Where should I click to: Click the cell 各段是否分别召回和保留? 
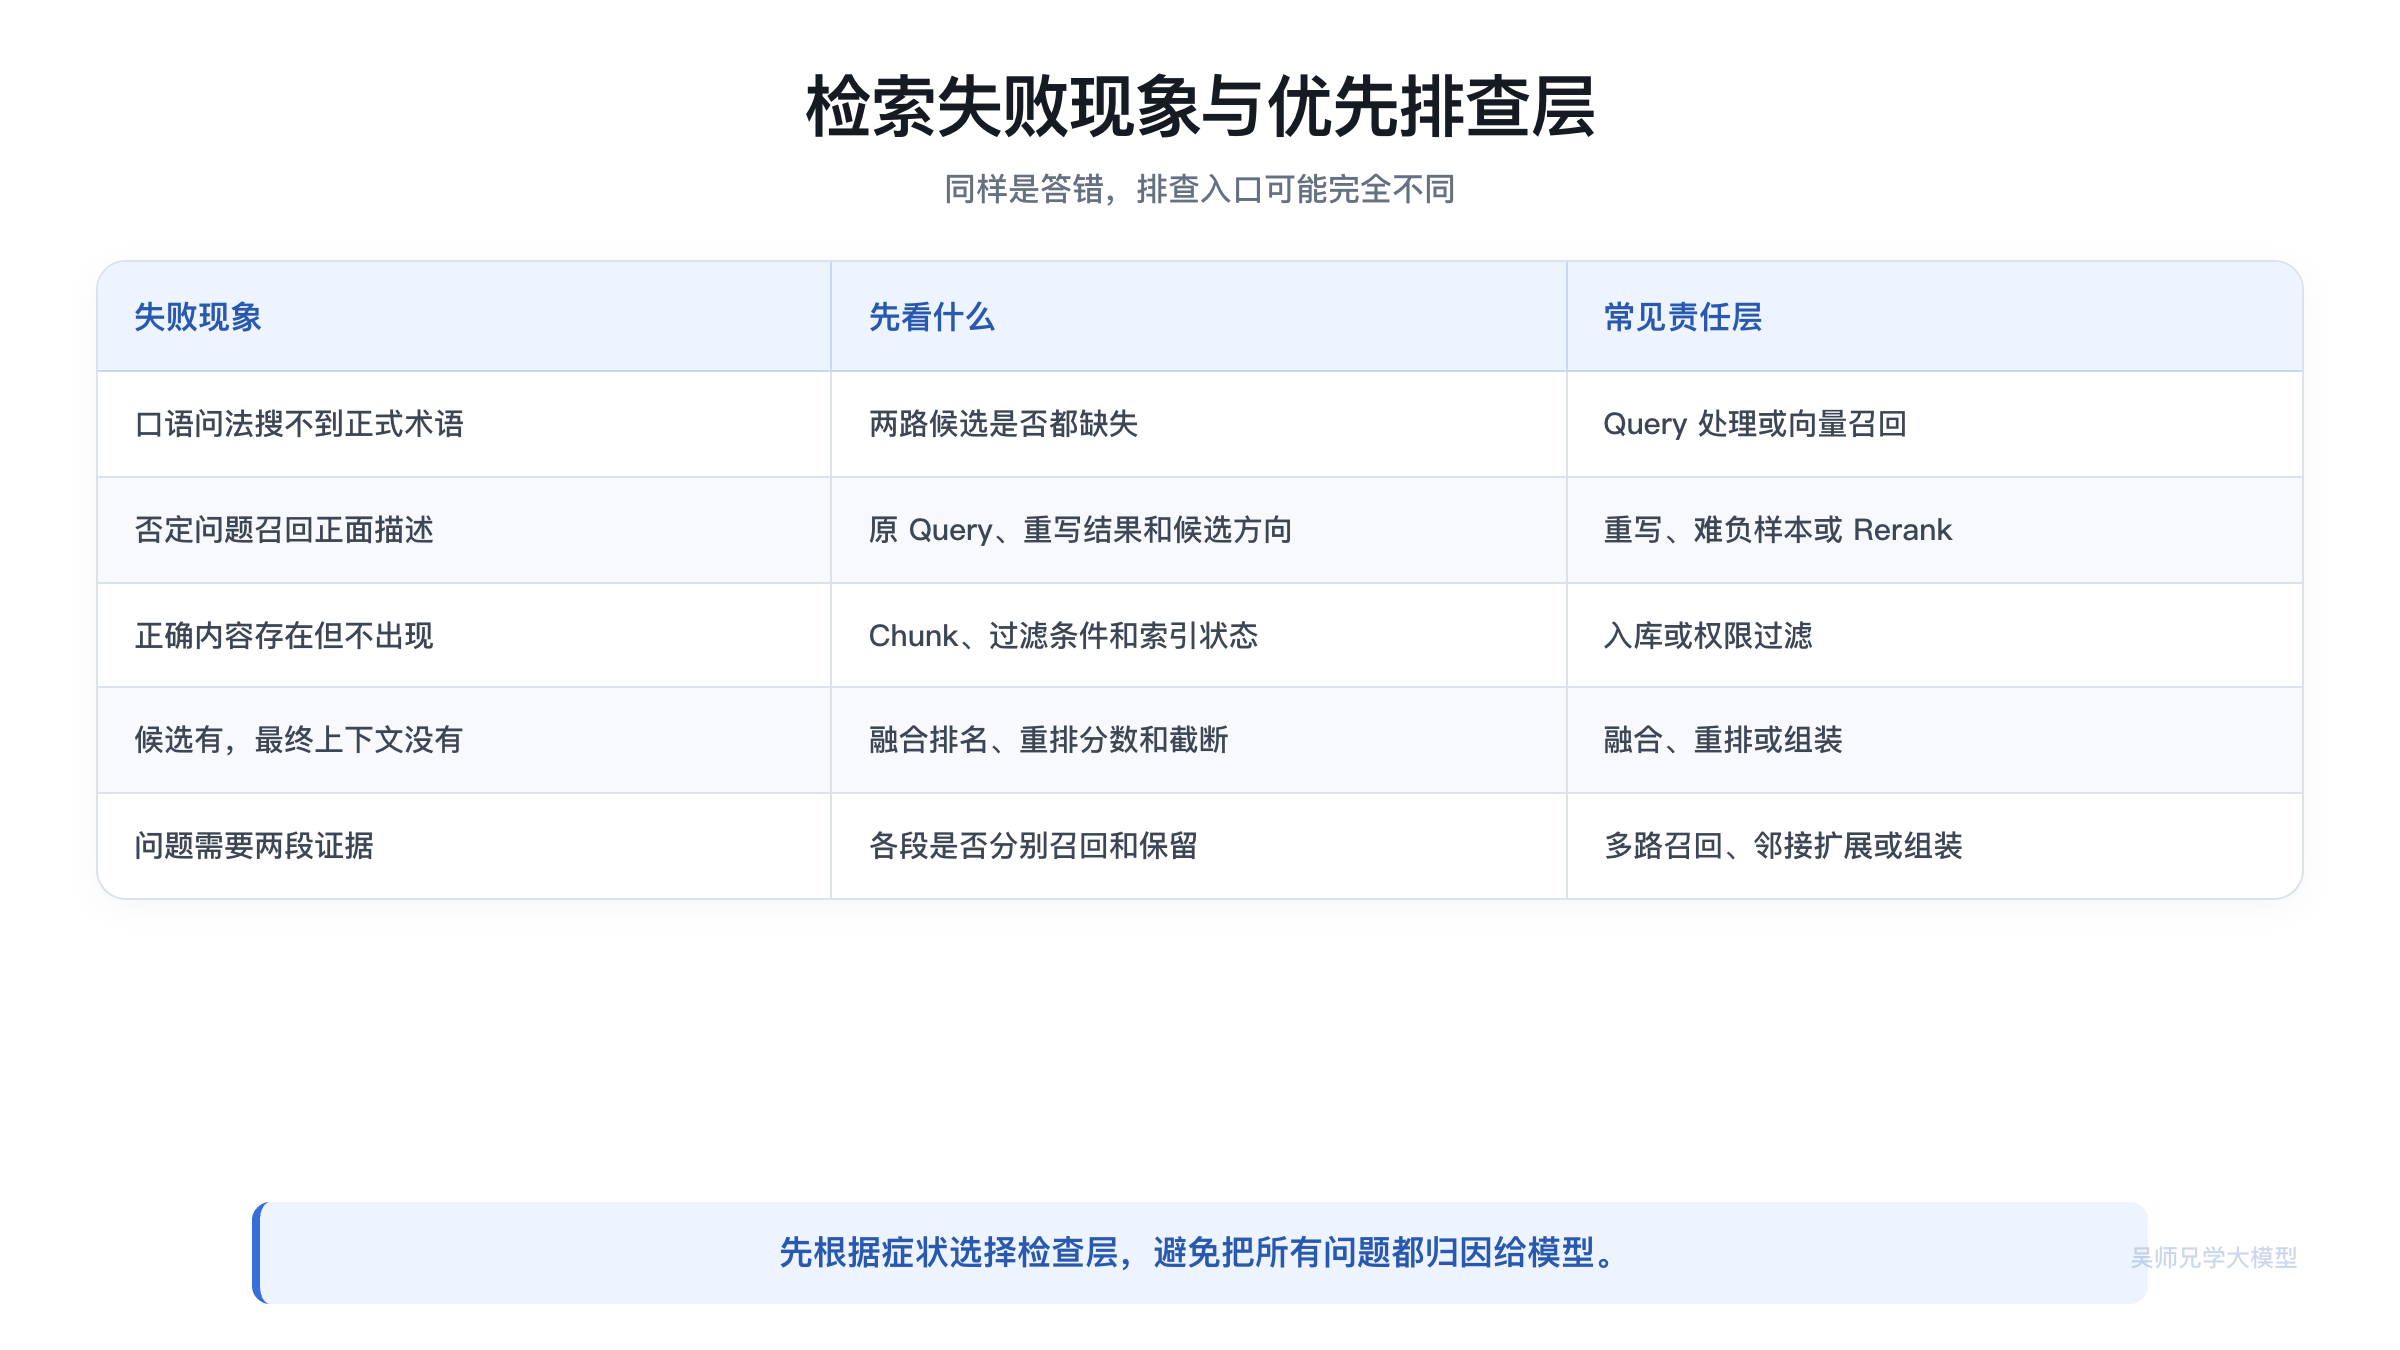click(x=1199, y=846)
